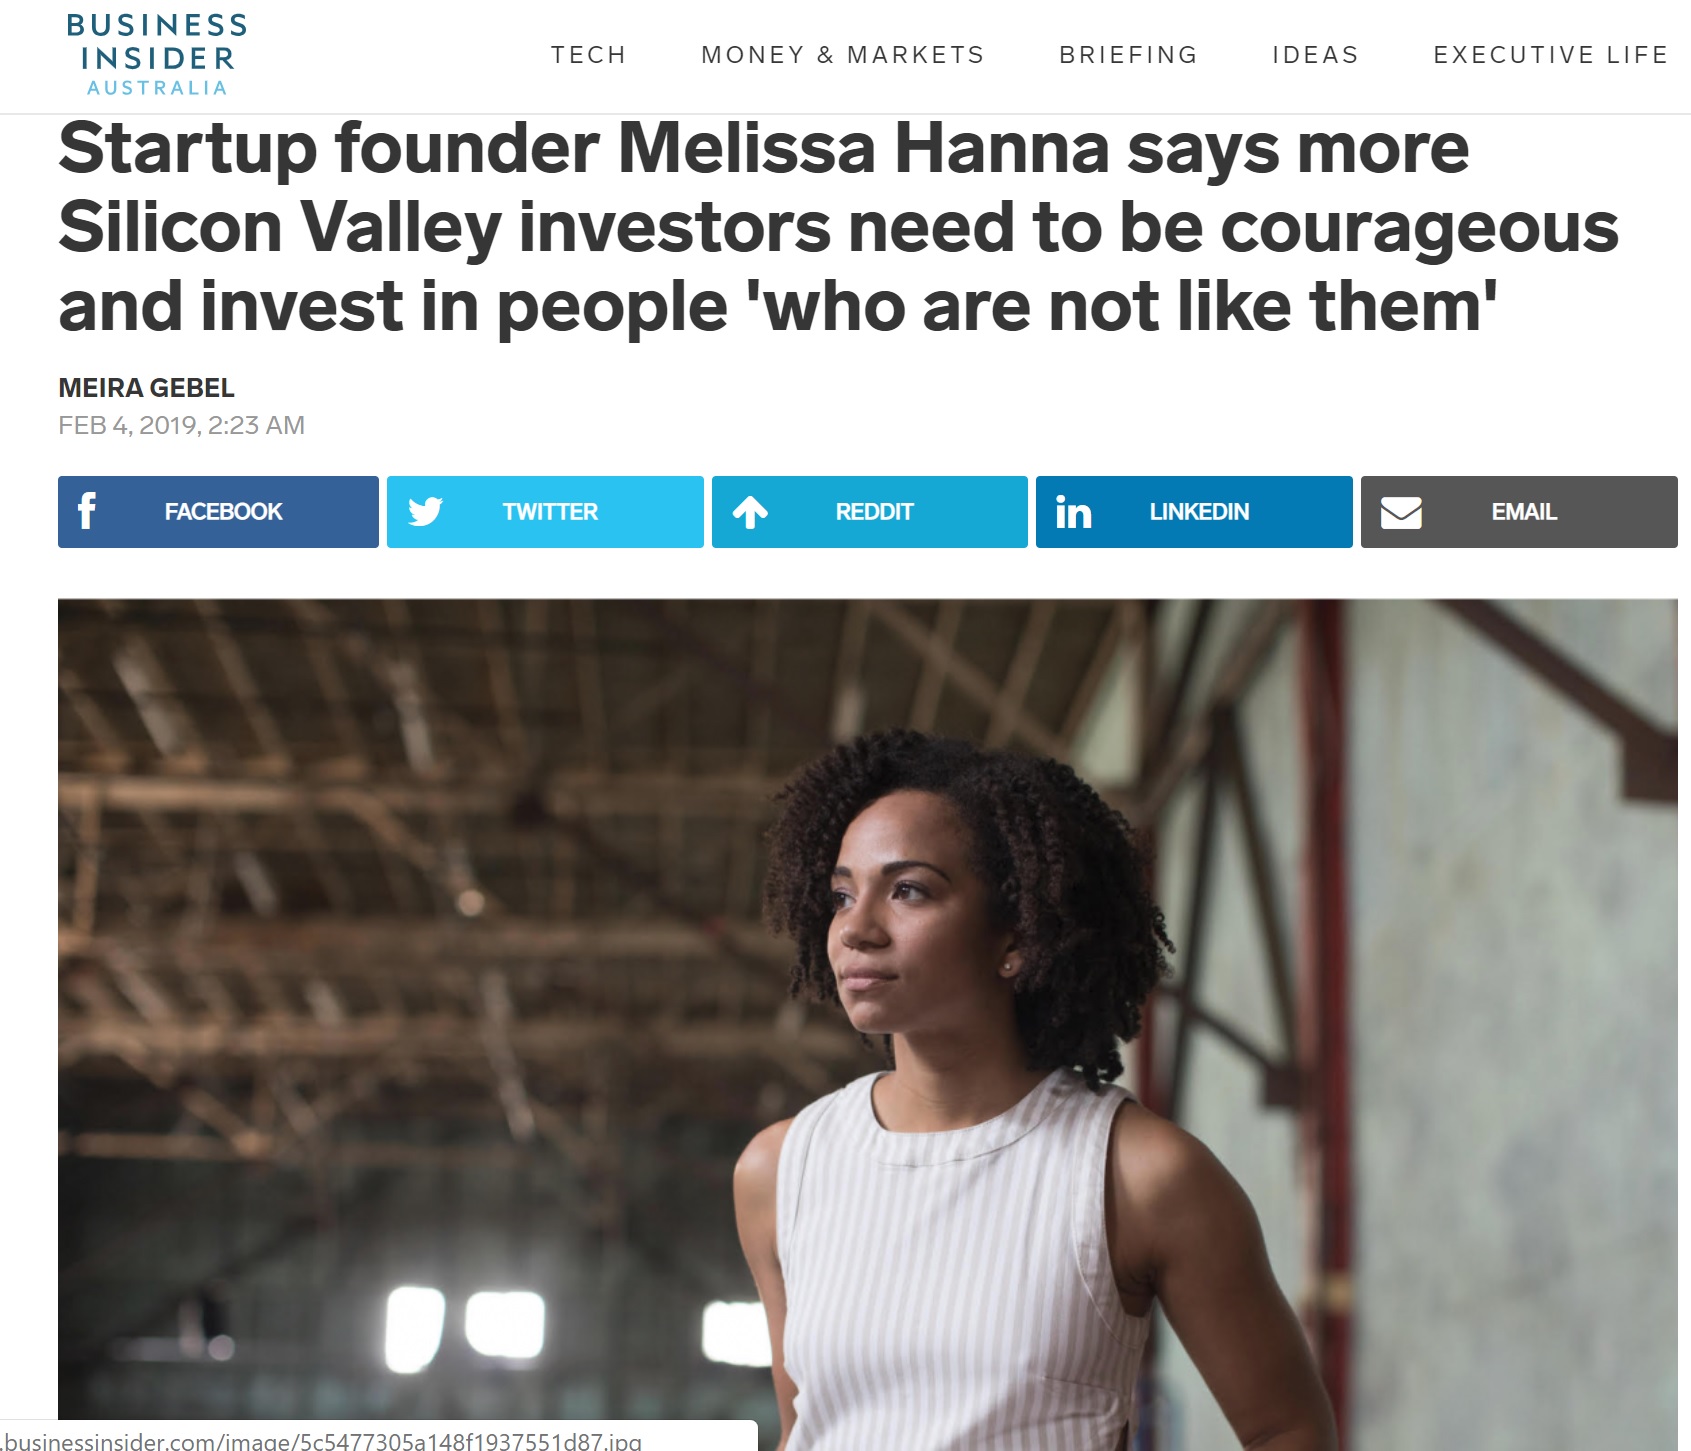Go to MONEY & MARKETS section
This screenshot has width=1691, height=1451.
pos(843,55)
